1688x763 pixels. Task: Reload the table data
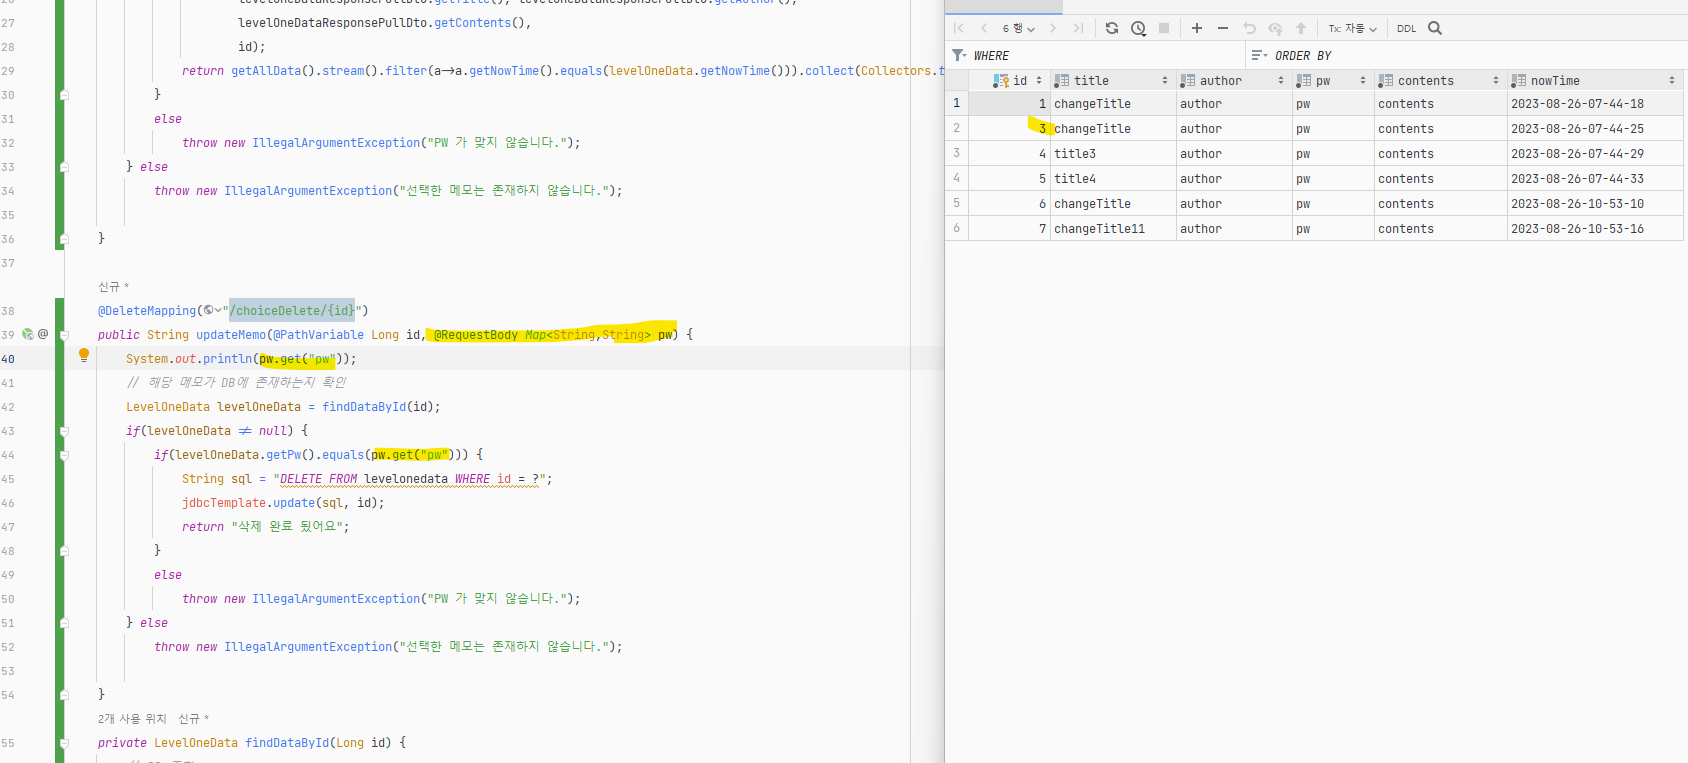point(1112,28)
